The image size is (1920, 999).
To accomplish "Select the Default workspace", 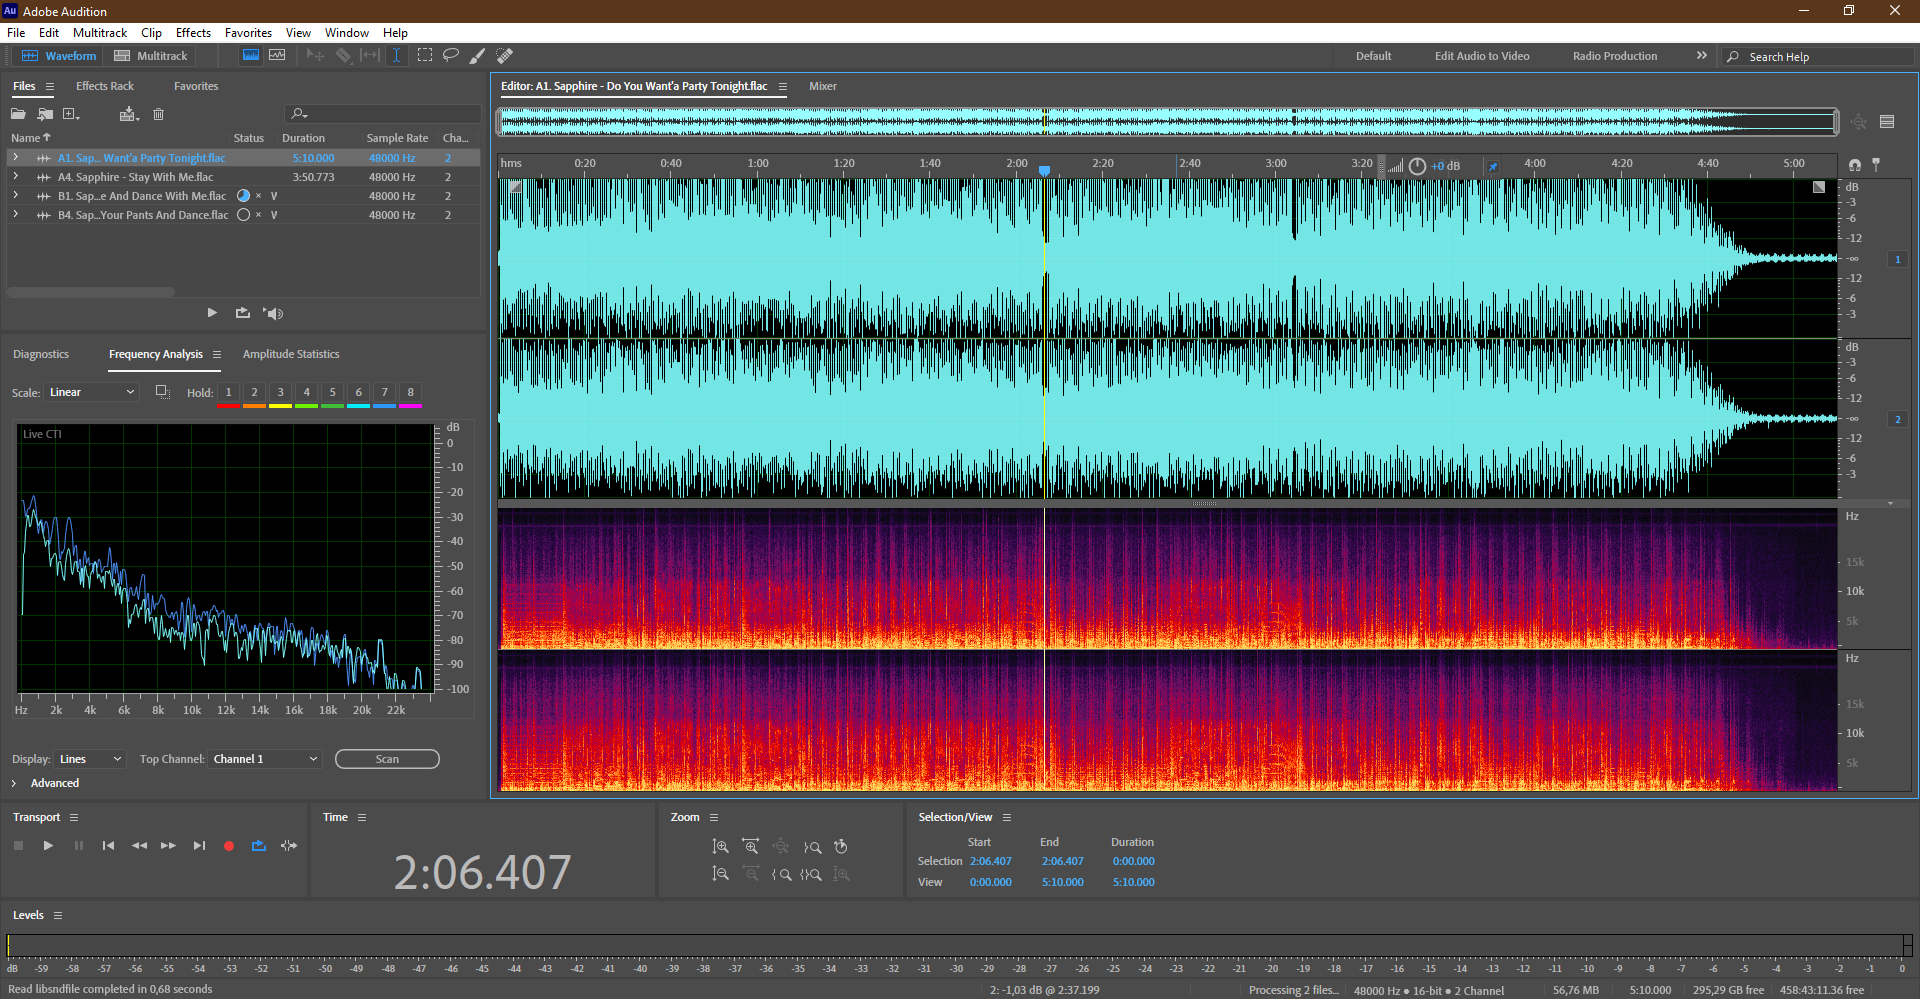I will click(x=1373, y=56).
